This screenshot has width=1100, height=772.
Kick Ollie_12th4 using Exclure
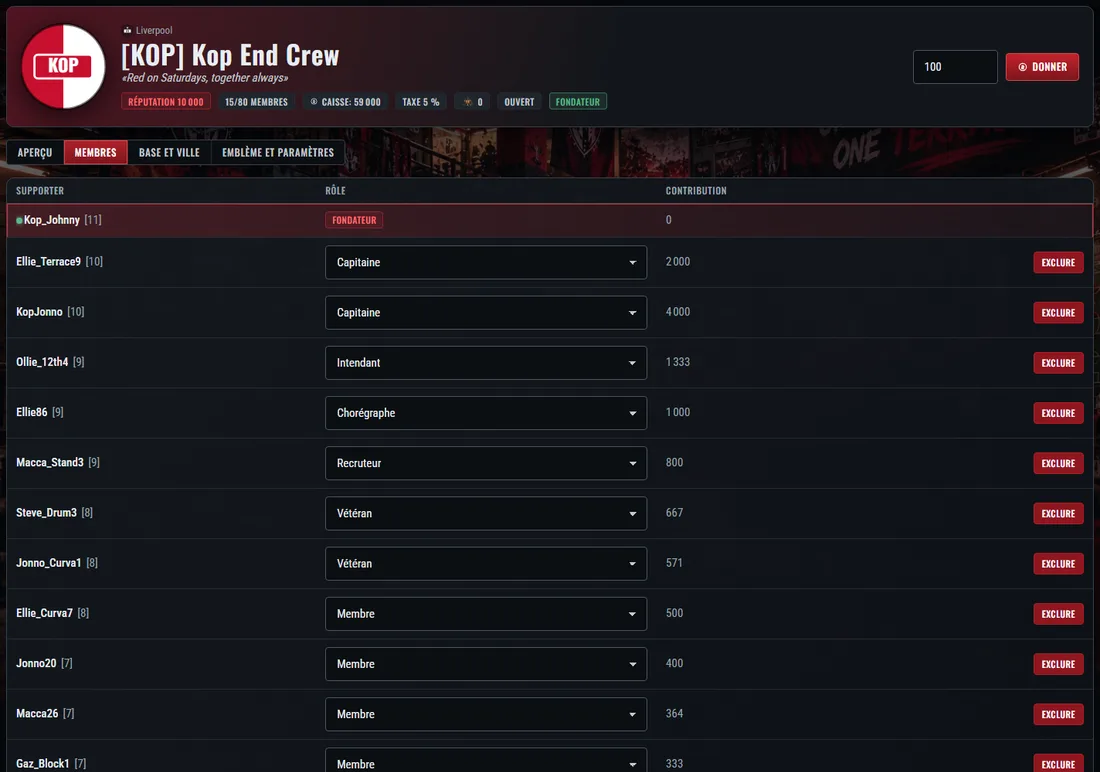[1058, 363]
